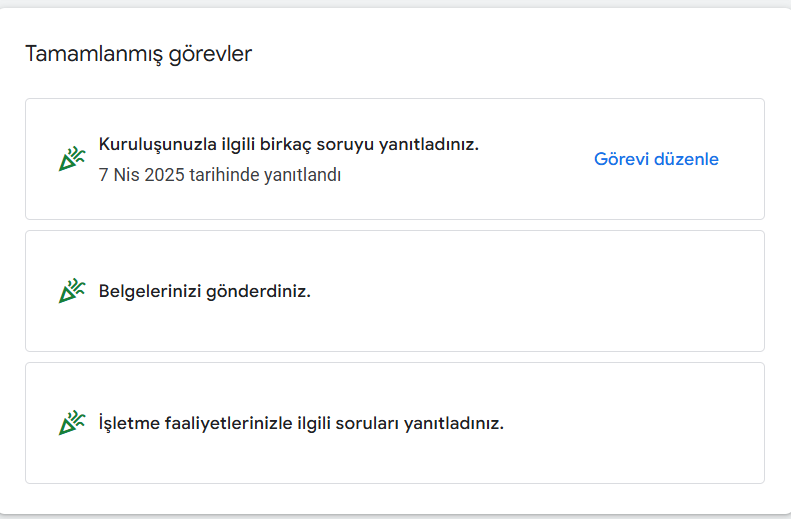791x519 pixels.
Task: Click the Tamamlanmış görevler heading
Action: click(x=138, y=54)
